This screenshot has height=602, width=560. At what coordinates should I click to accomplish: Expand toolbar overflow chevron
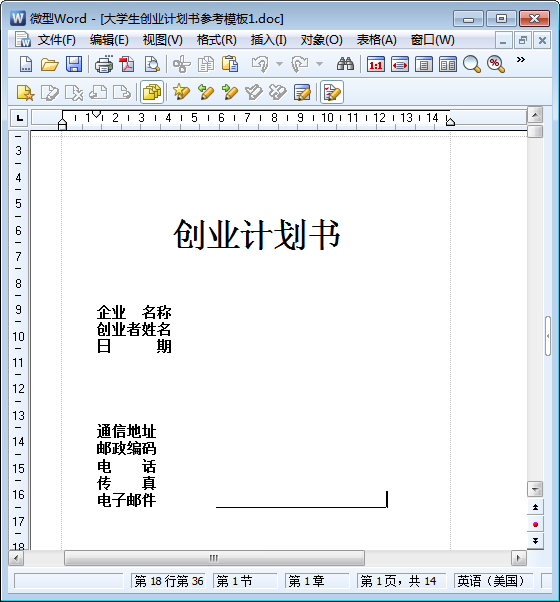click(520, 60)
